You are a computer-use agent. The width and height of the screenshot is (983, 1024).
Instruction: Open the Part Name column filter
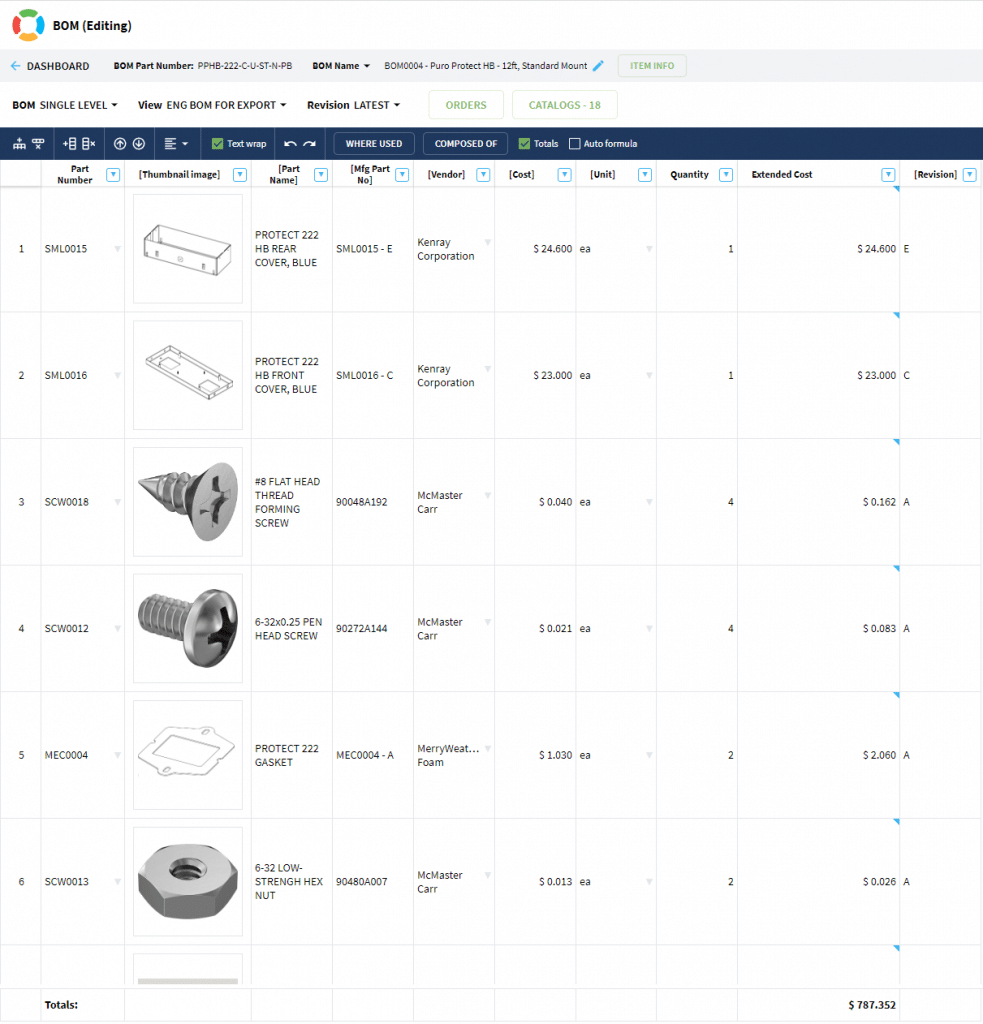coord(321,174)
